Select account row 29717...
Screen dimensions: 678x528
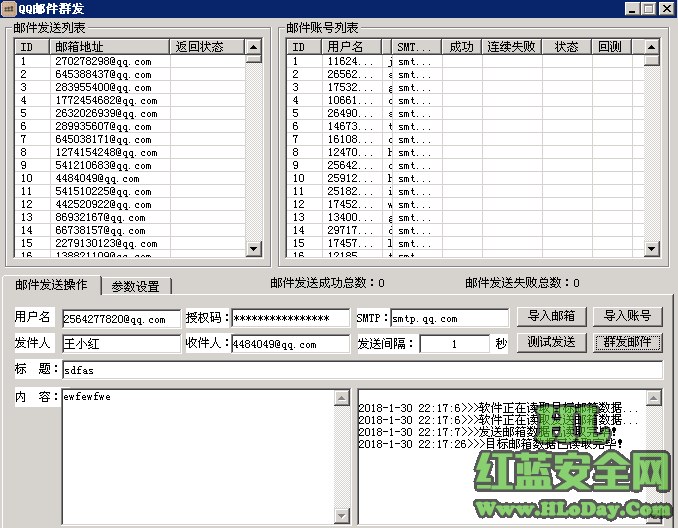coord(465,230)
